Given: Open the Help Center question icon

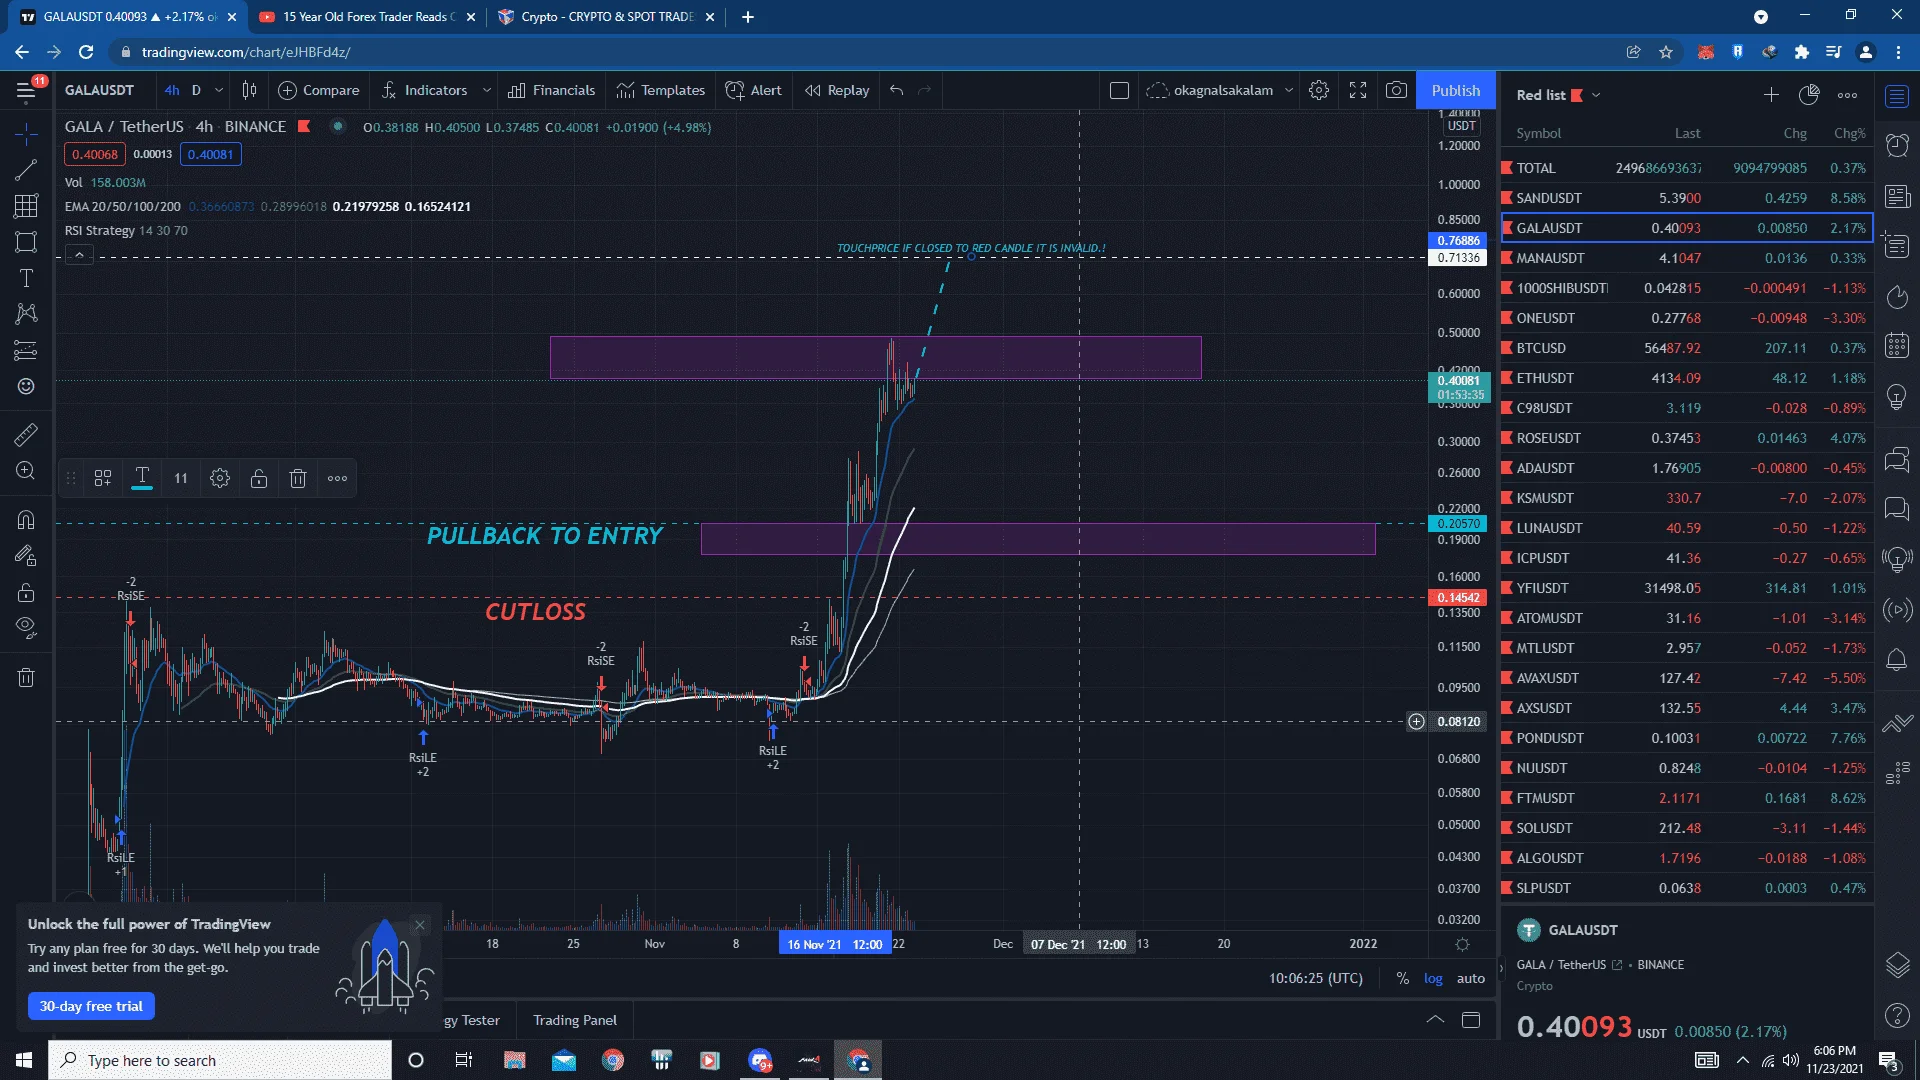Looking at the screenshot, I should (1897, 1016).
